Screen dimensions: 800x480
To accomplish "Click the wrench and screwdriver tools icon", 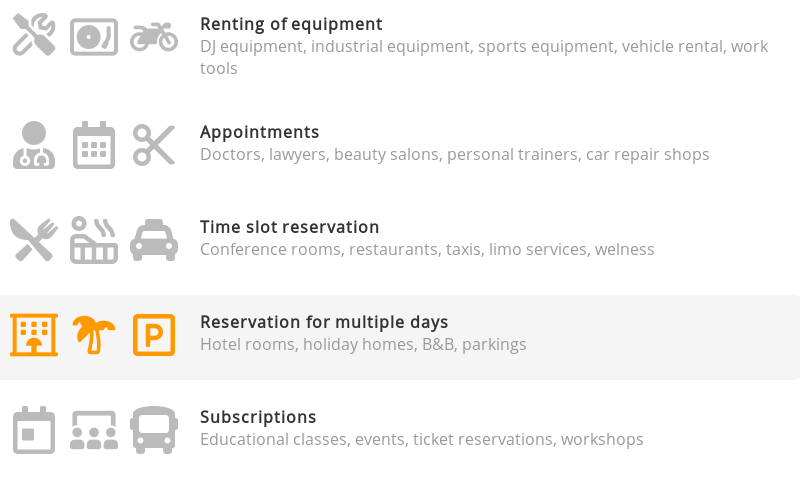I will [34, 35].
